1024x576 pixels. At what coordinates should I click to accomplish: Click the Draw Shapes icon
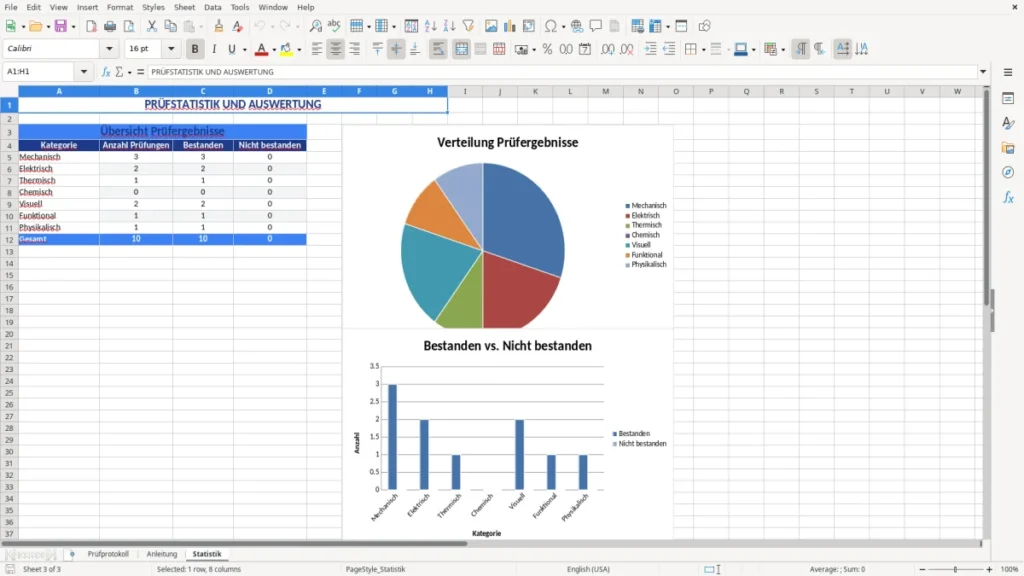click(704, 26)
